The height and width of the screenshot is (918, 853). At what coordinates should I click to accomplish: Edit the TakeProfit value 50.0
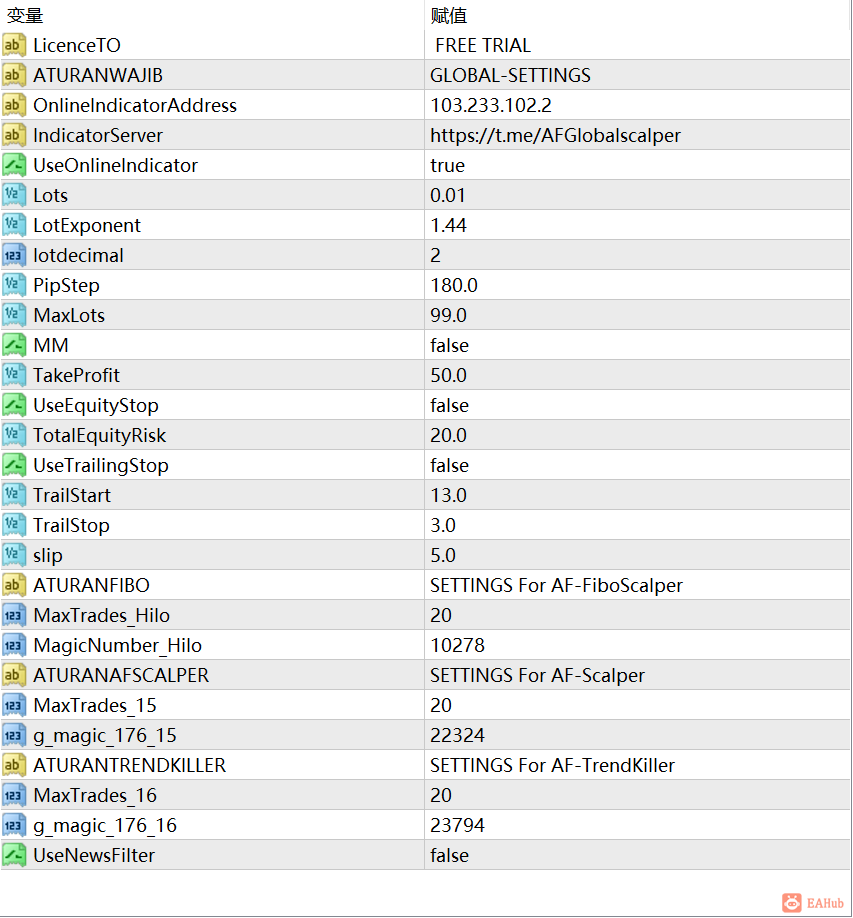[637, 375]
